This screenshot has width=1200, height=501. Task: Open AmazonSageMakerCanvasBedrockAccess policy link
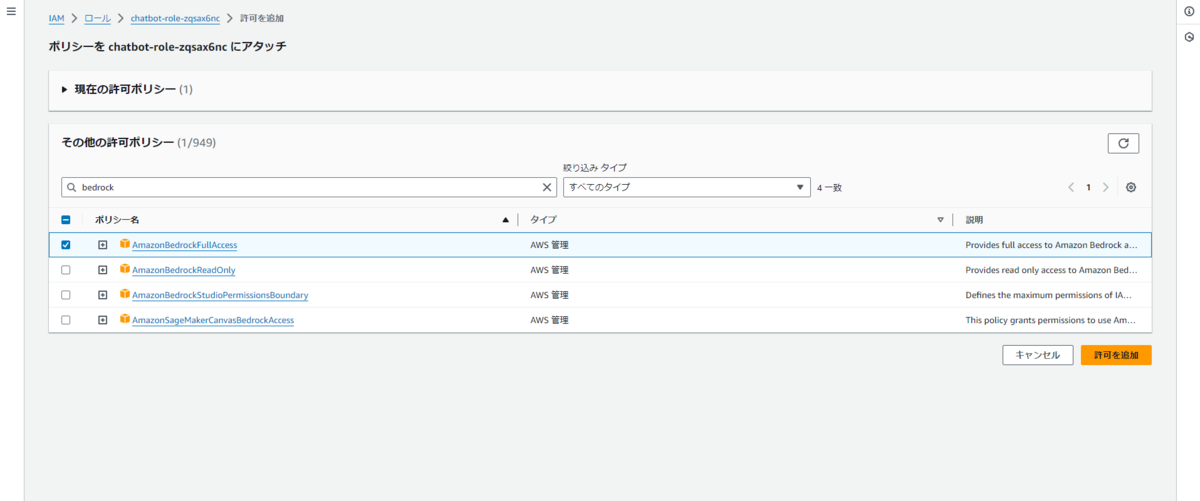coord(213,320)
